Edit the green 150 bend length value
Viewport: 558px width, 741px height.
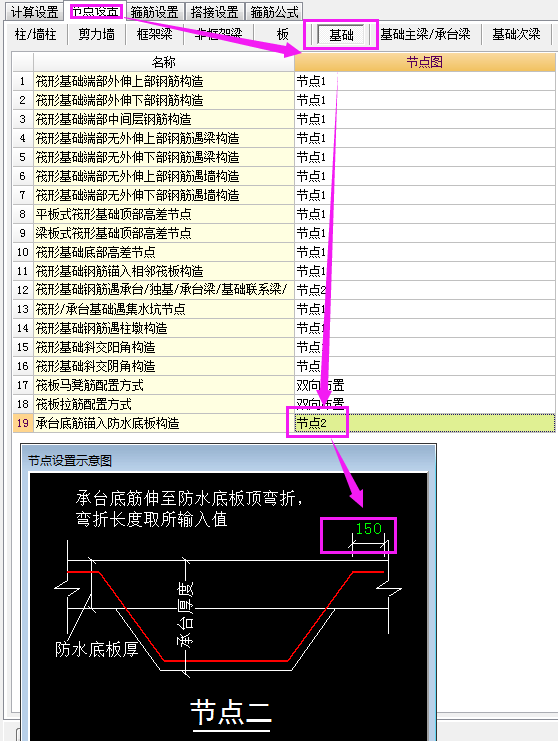tap(369, 528)
